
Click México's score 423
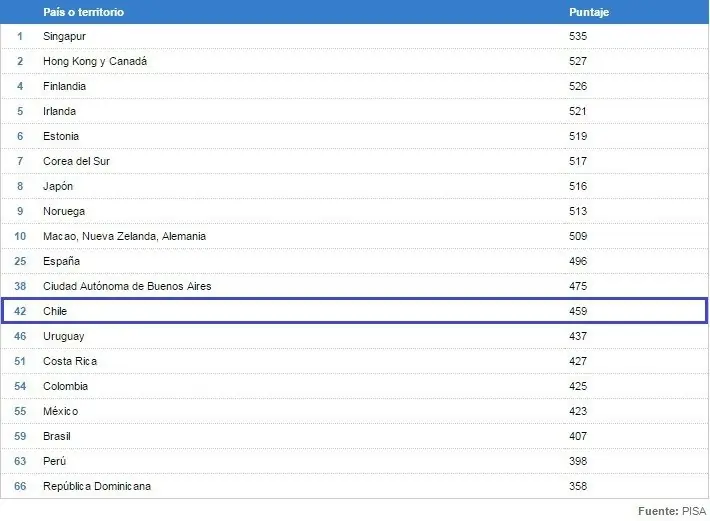coord(578,411)
